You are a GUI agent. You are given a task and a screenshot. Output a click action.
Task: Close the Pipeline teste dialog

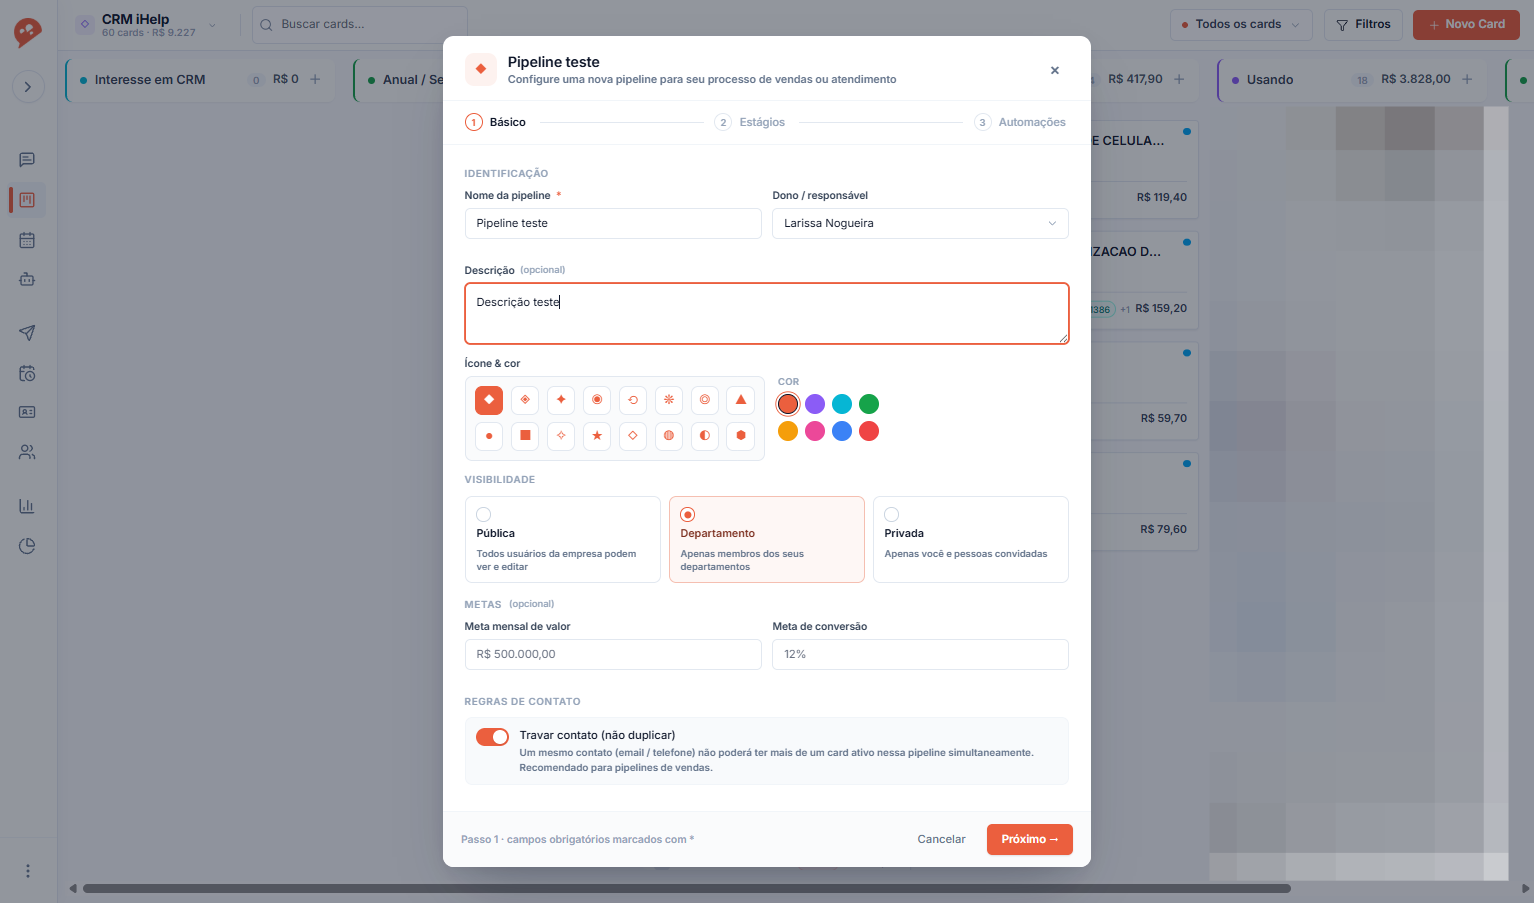[1054, 70]
